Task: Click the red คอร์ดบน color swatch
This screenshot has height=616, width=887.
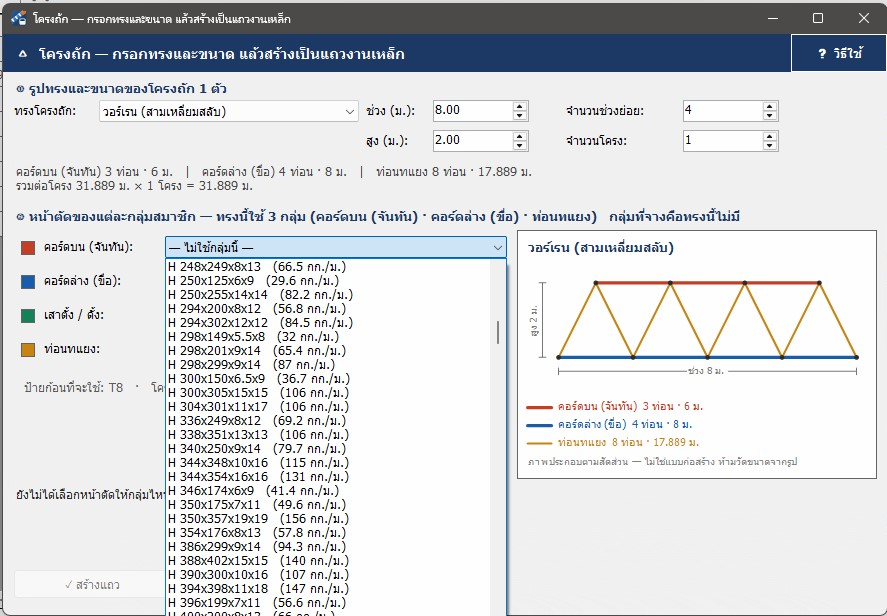Action: (x=28, y=248)
